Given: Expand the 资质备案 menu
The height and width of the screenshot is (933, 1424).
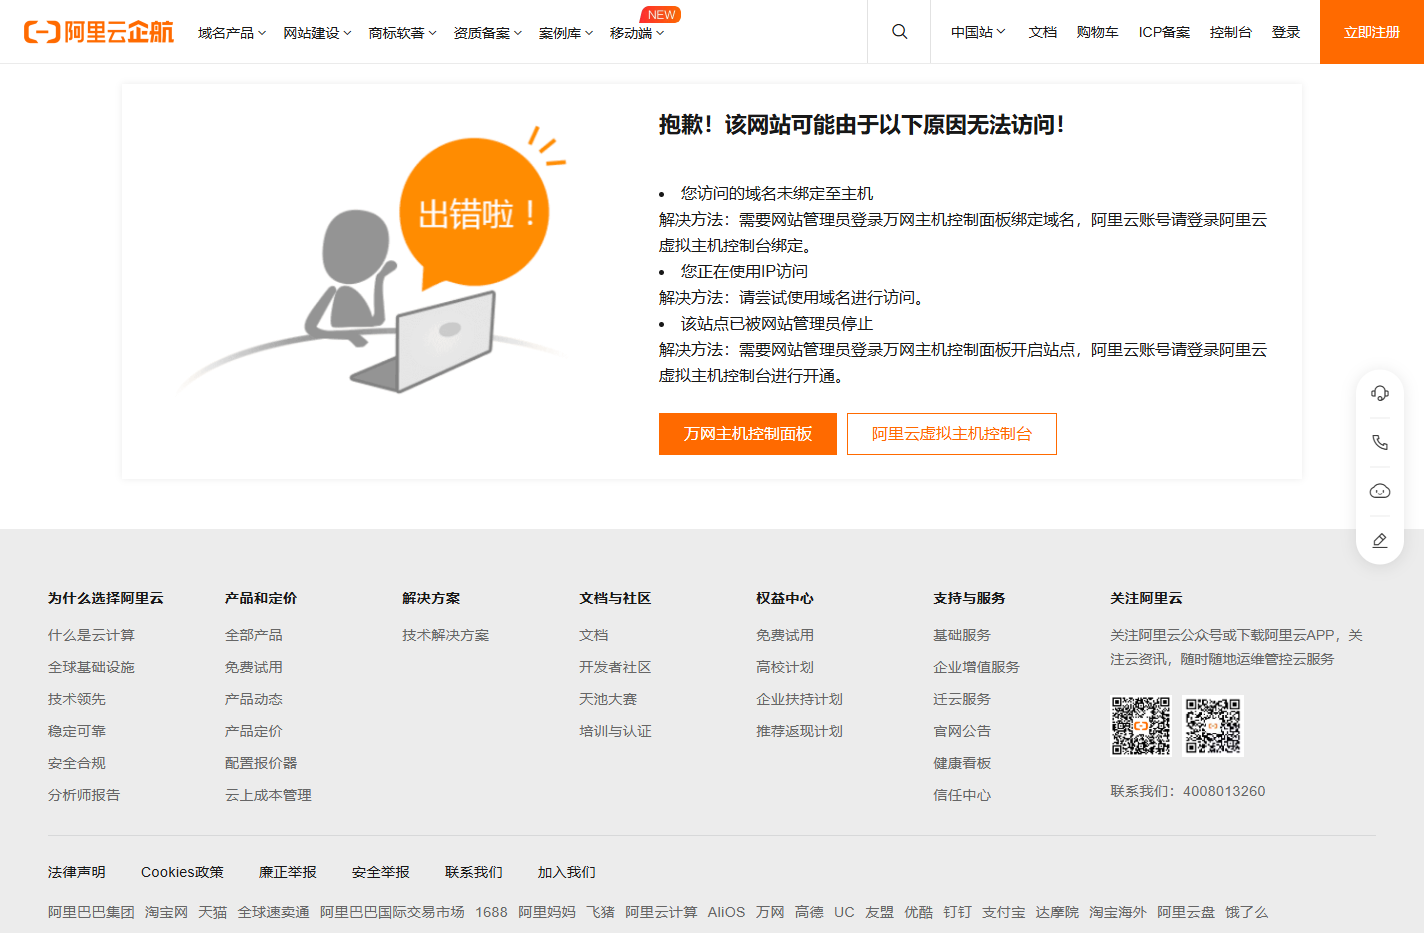Looking at the screenshot, I should tap(487, 33).
